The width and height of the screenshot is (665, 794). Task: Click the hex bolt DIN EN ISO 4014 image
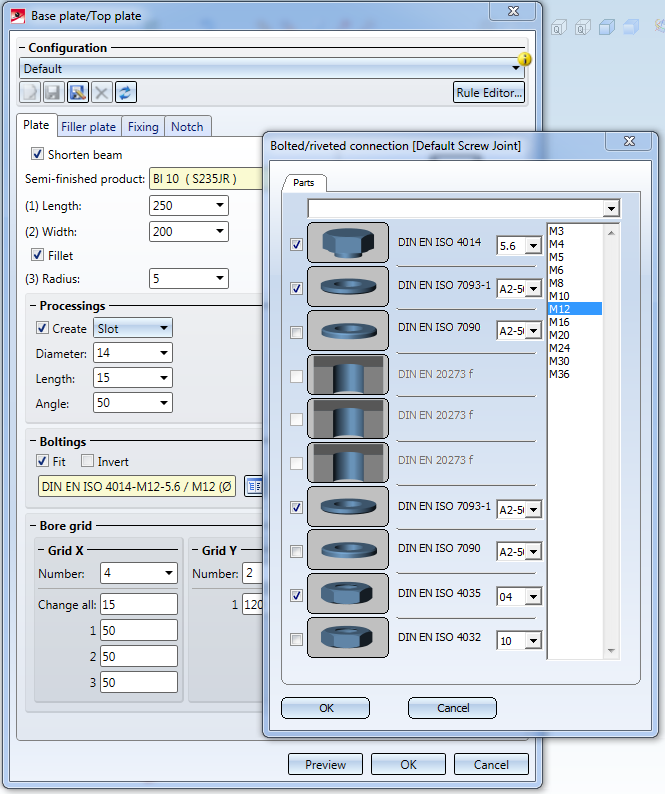coord(348,243)
